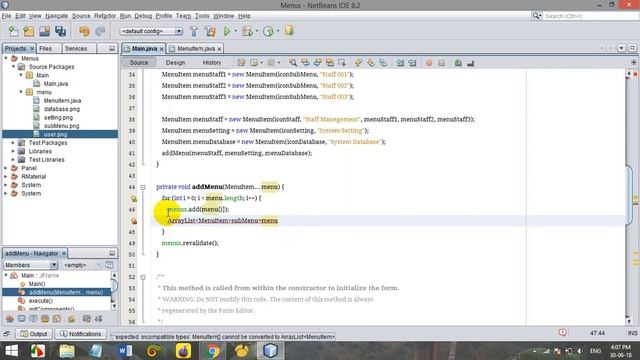Click the Search input field
The image size is (640, 360).
click(x=590, y=16)
